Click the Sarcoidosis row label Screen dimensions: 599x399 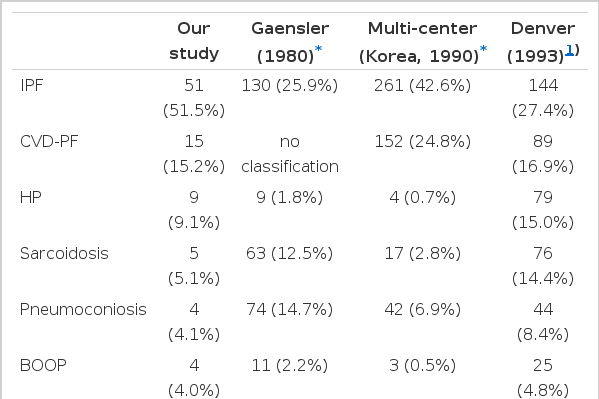coord(64,253)
